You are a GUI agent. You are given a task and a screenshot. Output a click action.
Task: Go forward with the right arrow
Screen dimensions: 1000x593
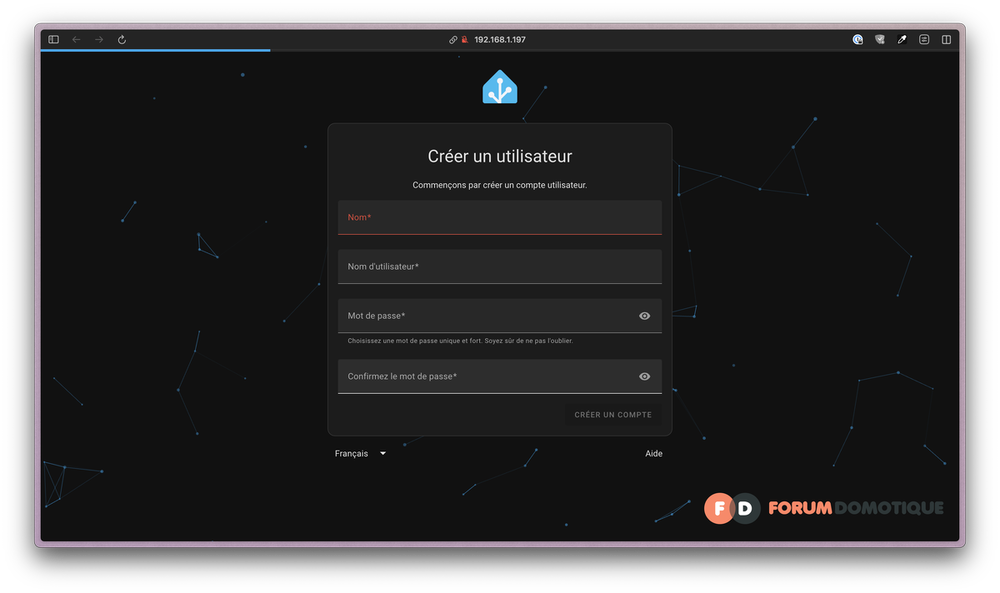99,40
